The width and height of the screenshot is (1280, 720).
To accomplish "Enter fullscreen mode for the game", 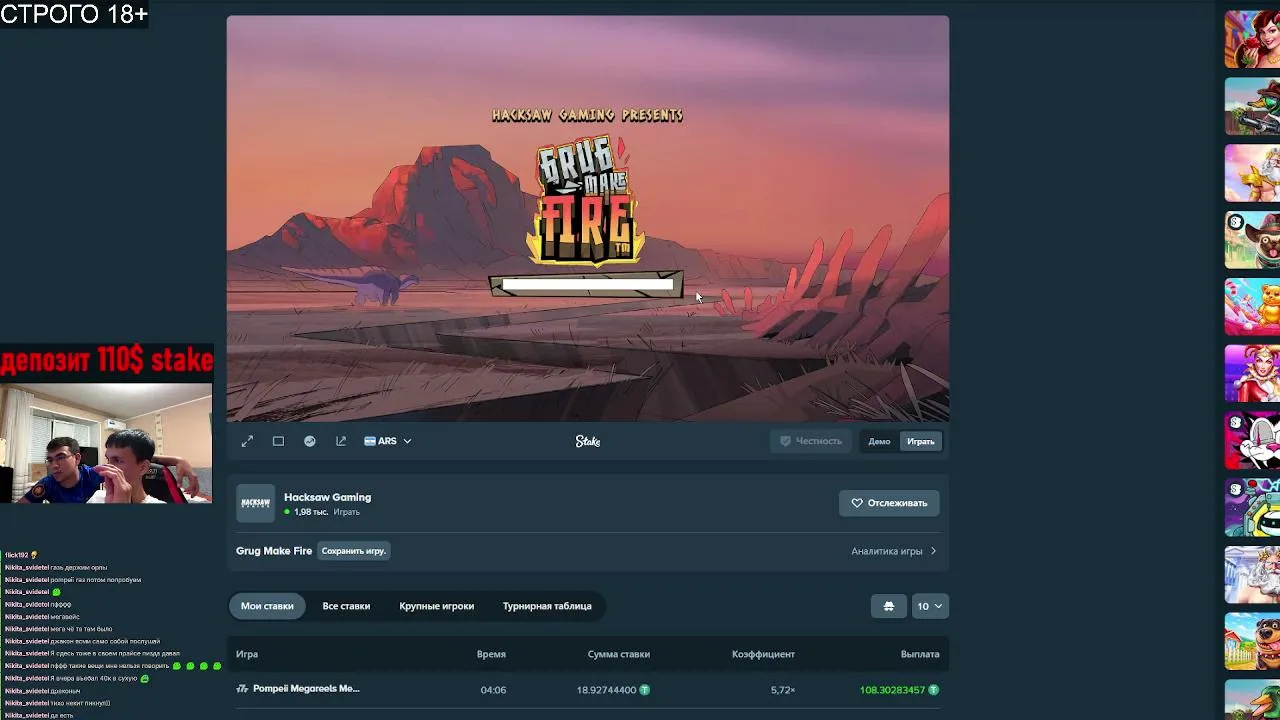I will [x=247, y=441].
